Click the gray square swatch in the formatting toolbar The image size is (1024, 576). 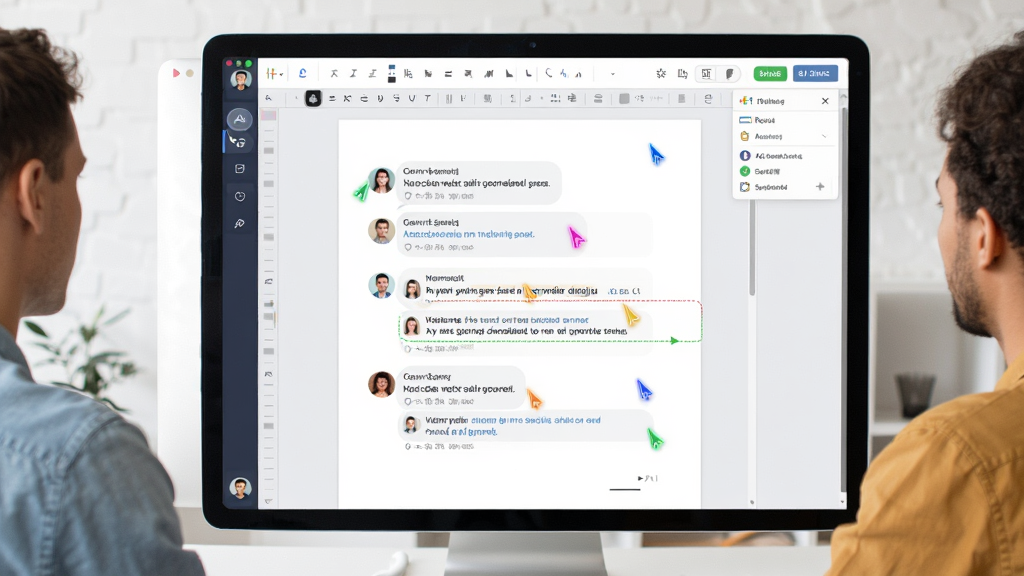[624, 99]
